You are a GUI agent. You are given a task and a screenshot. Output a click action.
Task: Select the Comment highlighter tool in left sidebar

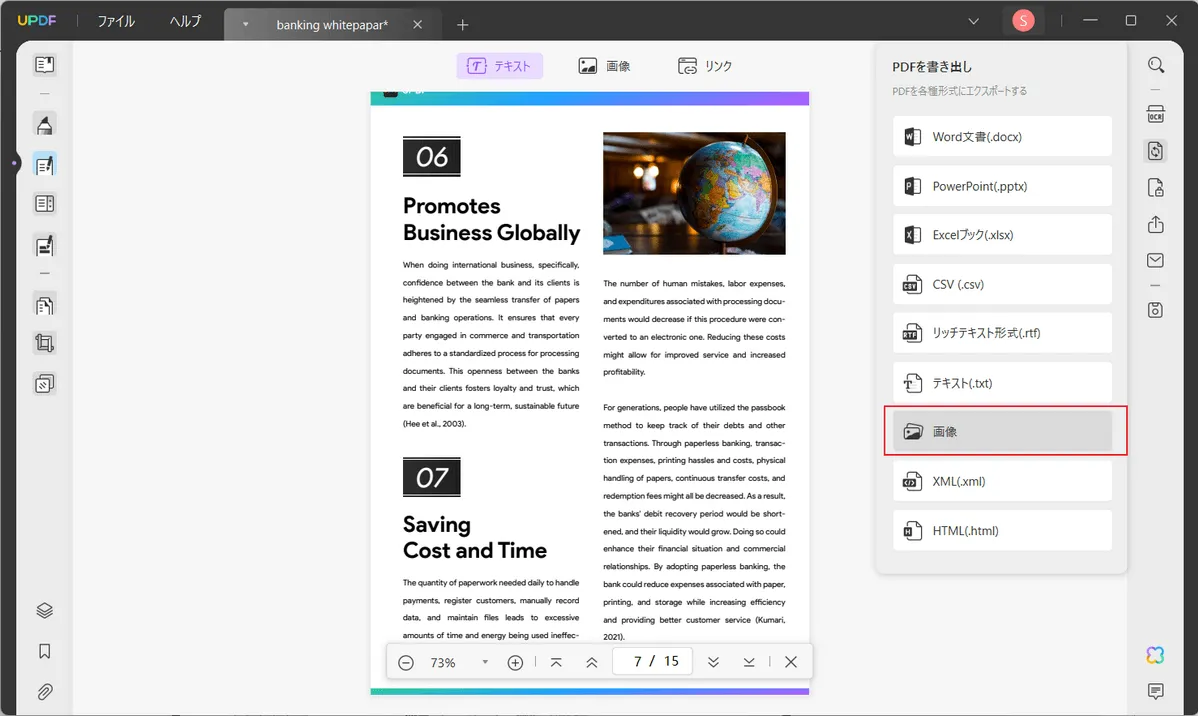pyautogui.click(x=44, y=125)
